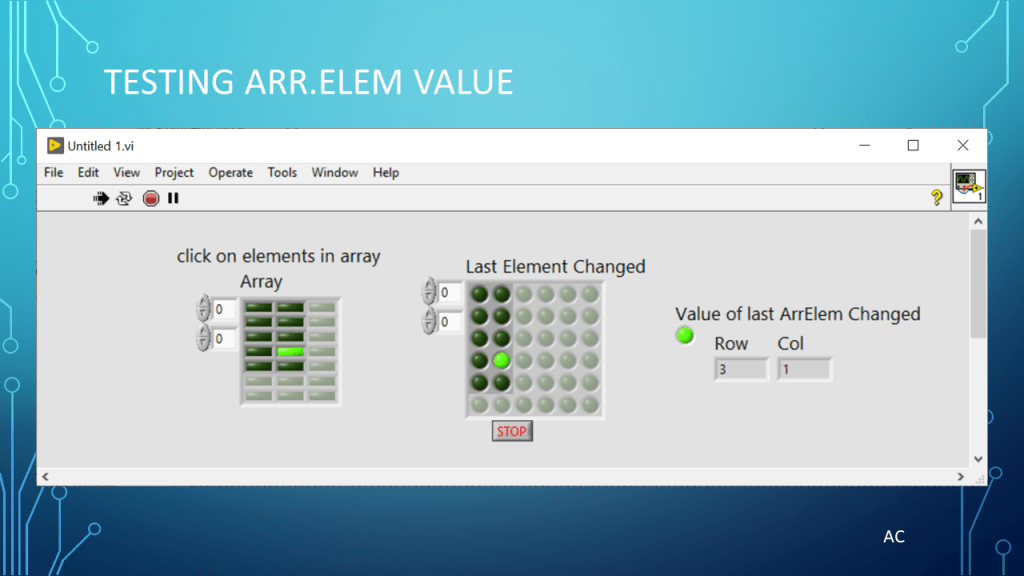Viewport: 1024px width, 576px height.
Task: Open the Operate menu
Action: [x=230, y=173]
